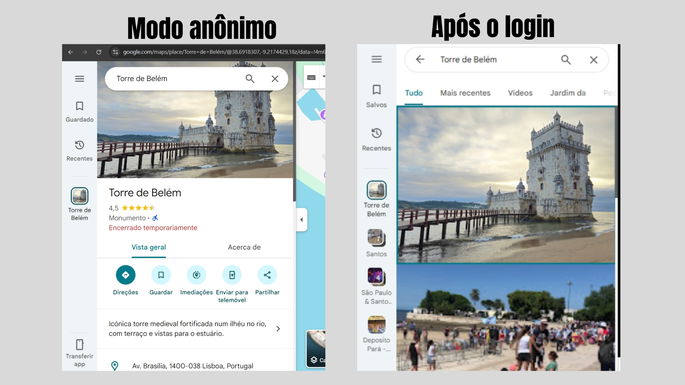This screenshot has width=685, height=385.
Task: Click browser back arrow
Action: pyautogui.click(x=71, y=52)
